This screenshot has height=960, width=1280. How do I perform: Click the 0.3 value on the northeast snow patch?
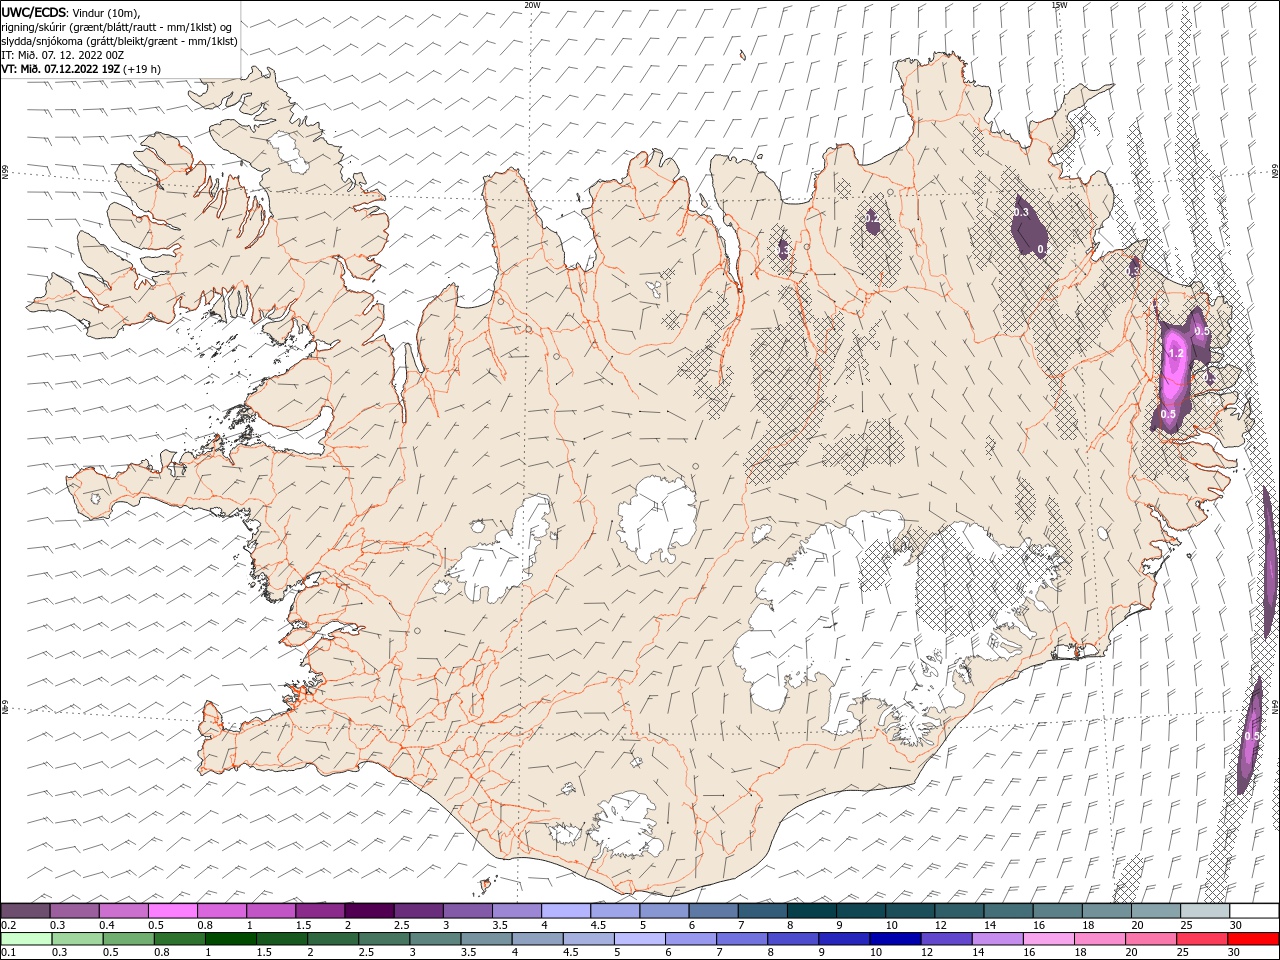tap(1021, 212)
